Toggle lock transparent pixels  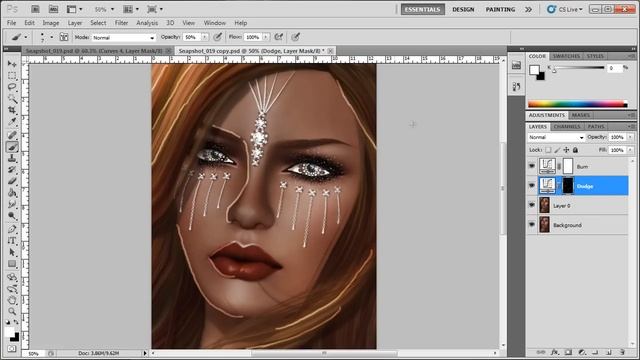(x=548, y=150)
